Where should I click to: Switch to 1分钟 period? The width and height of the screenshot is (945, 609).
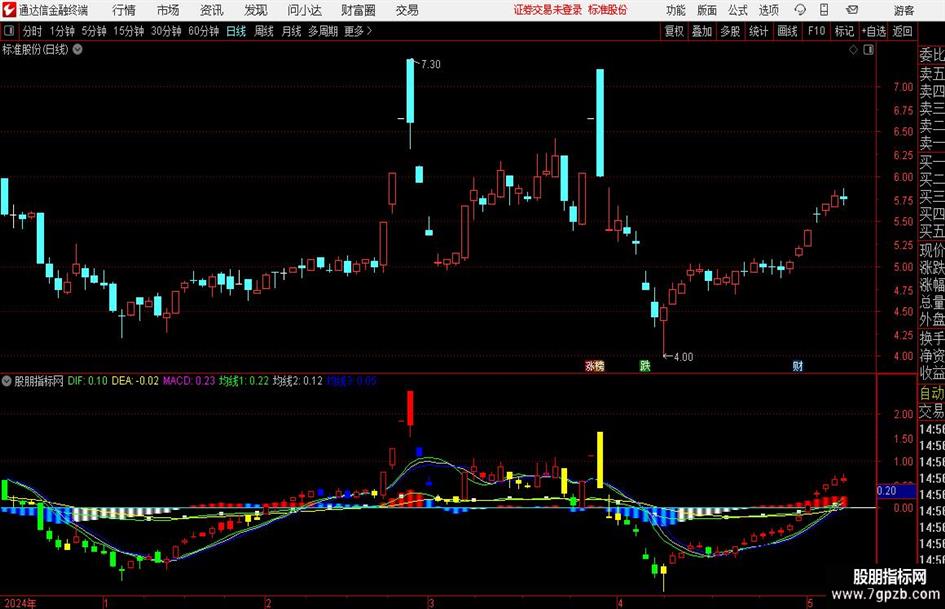pos(61,31)
